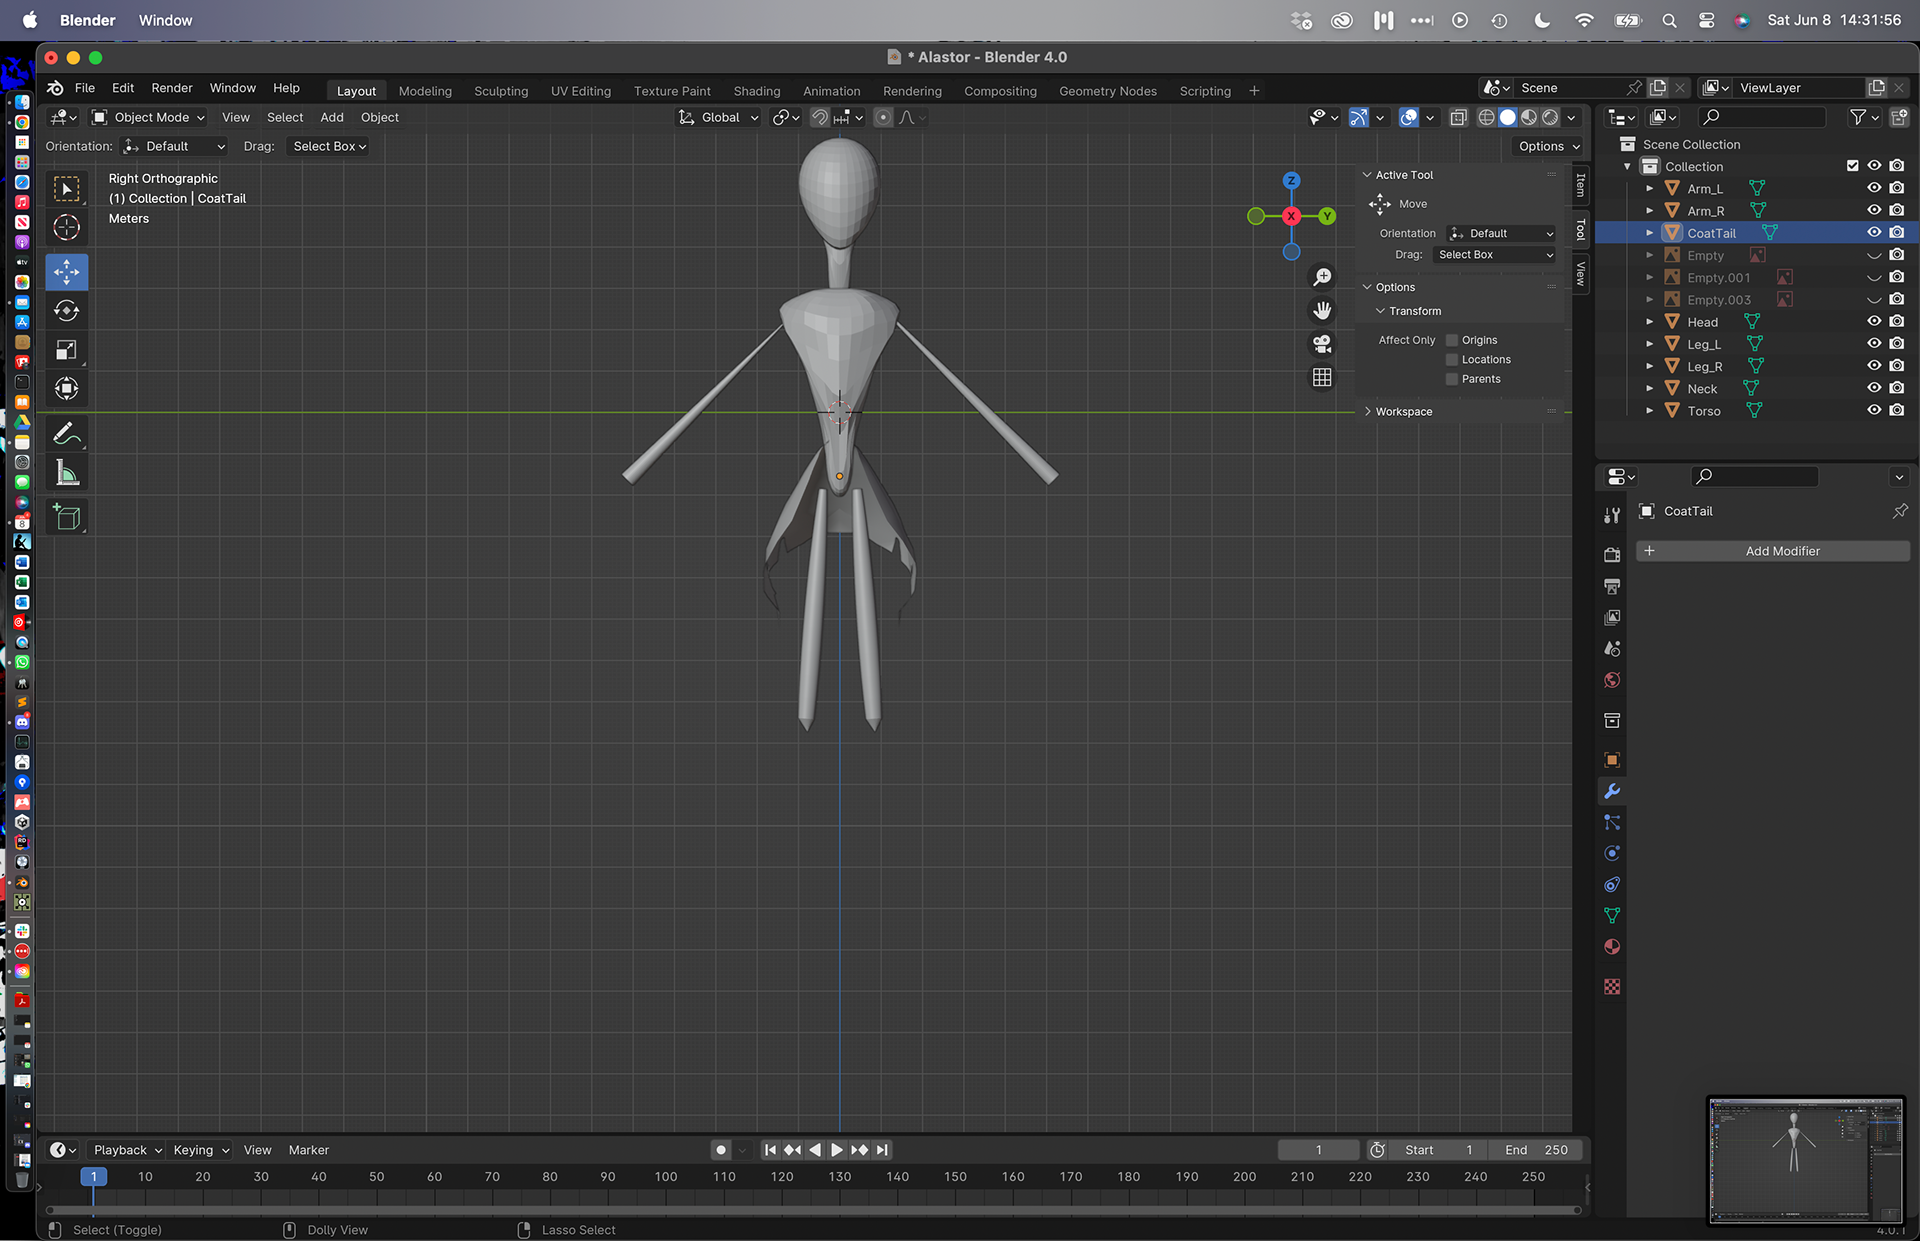Select the Annotate tool
Viewport: 1920px width, 1241px height.
[67, 434]
